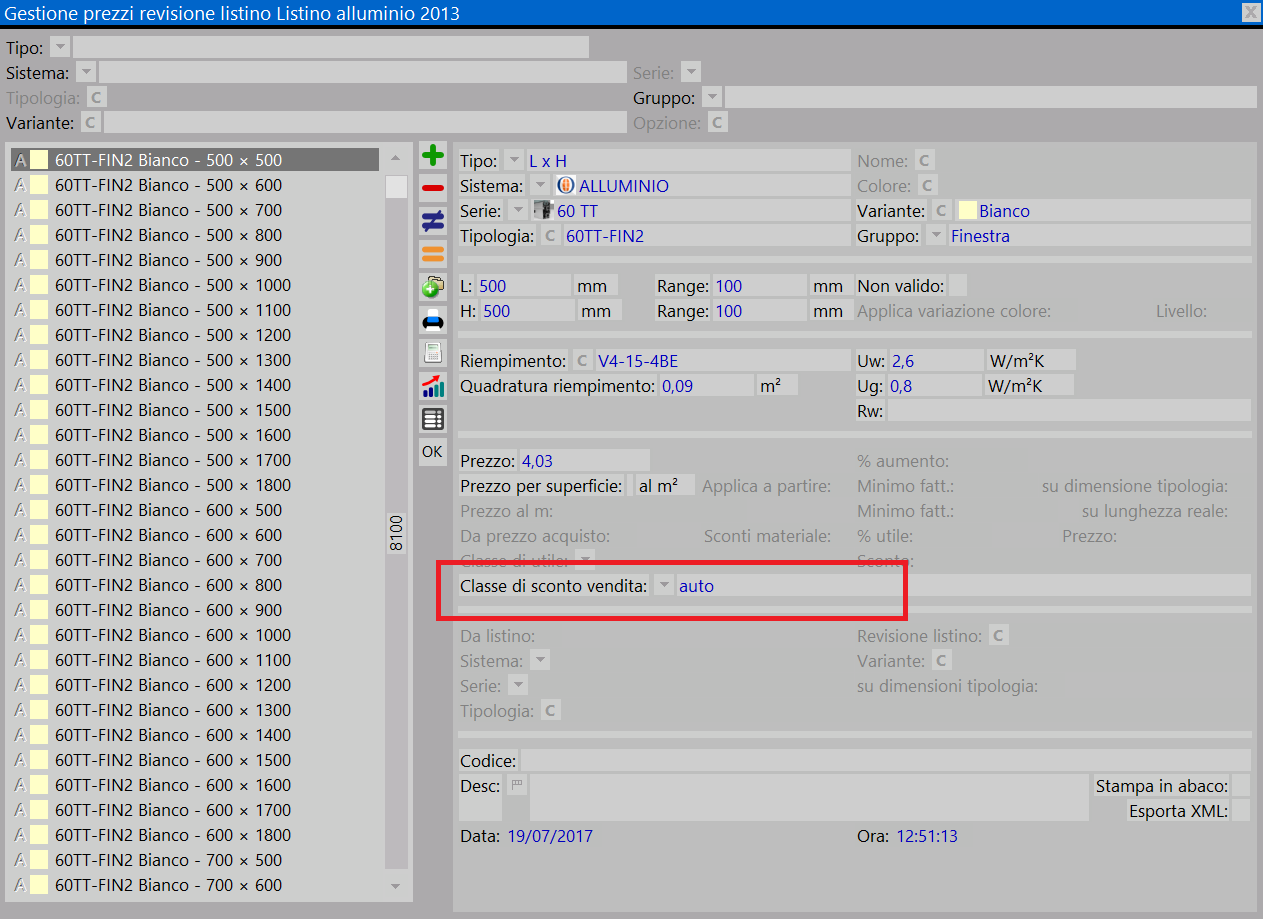The image size is (1263, 919).
Task: Click the C button next to Riempimento
Action: [582, 361]
